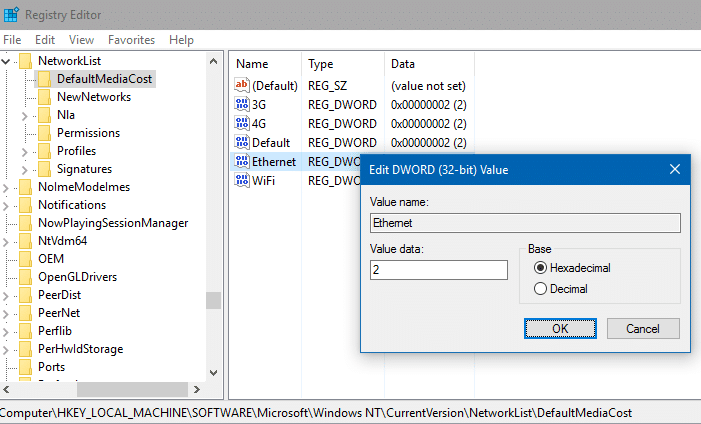The image size is (701, 424).
Task: Click the Permissions folder icon
Action: point(44,133)
